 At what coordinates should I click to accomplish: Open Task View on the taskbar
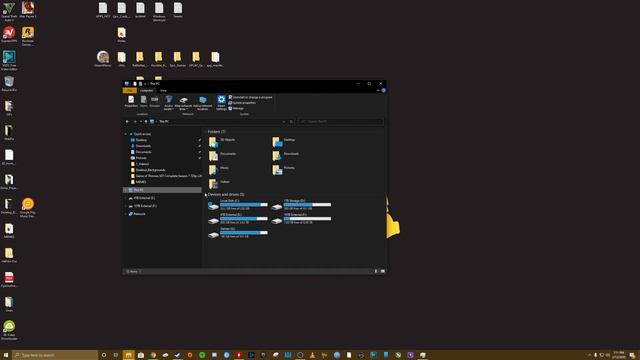click(x=116, y=355)
